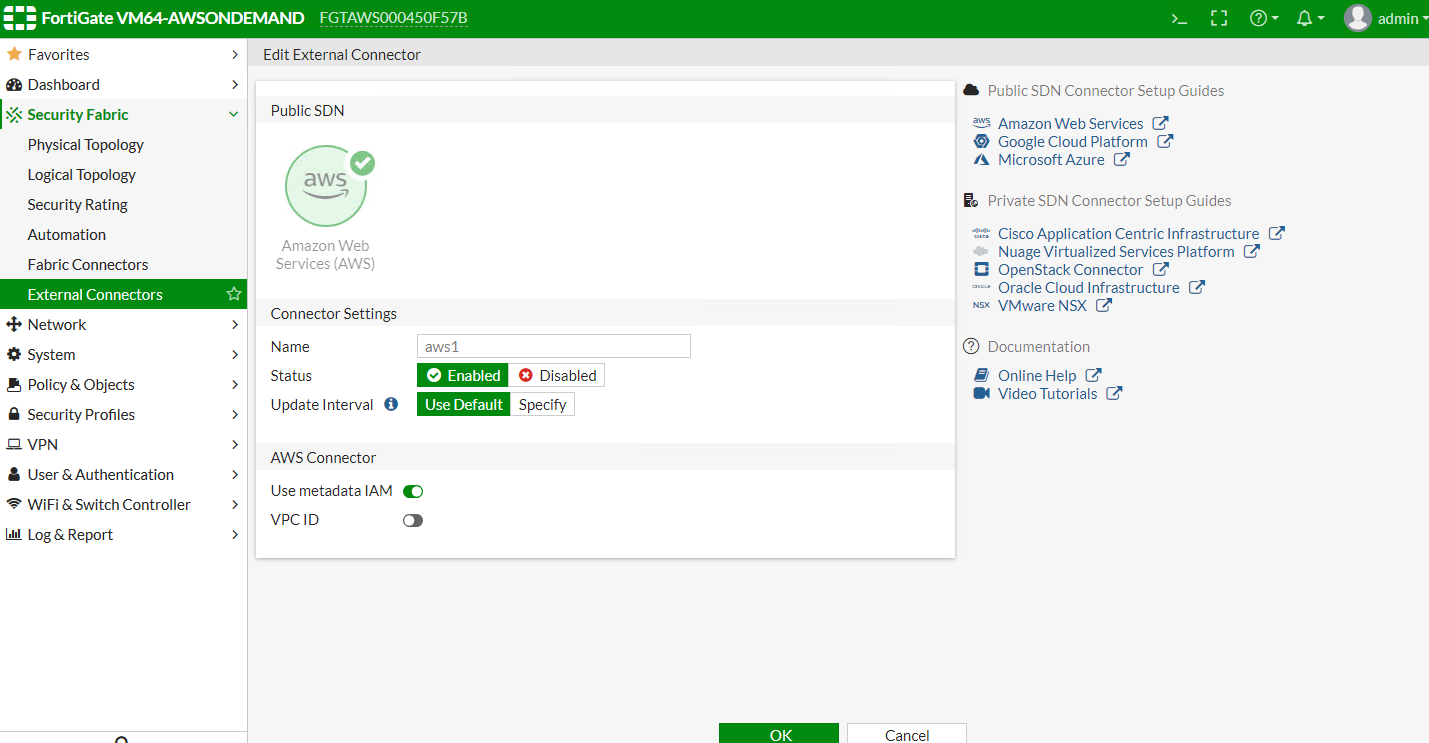1429x743 pixels.
Task: Open the Video Tutorials link
Action: click(1048, 393)
